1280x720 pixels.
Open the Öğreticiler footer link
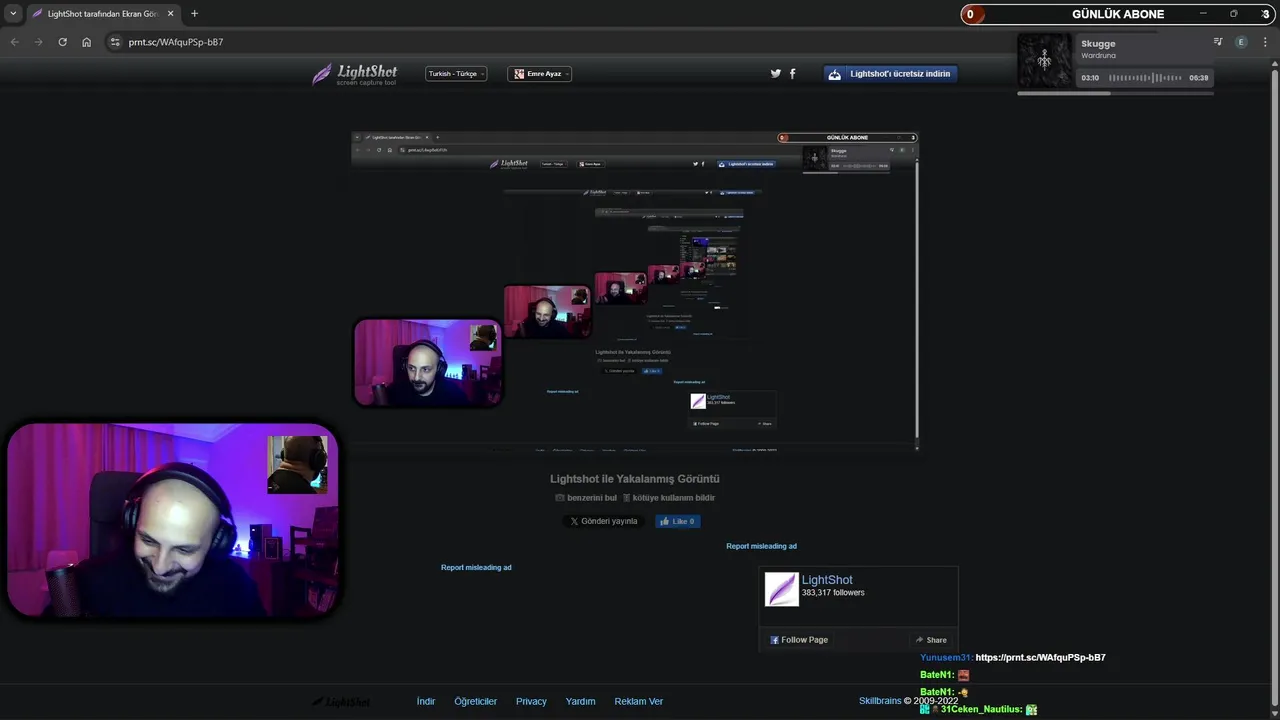click(475, 701)
